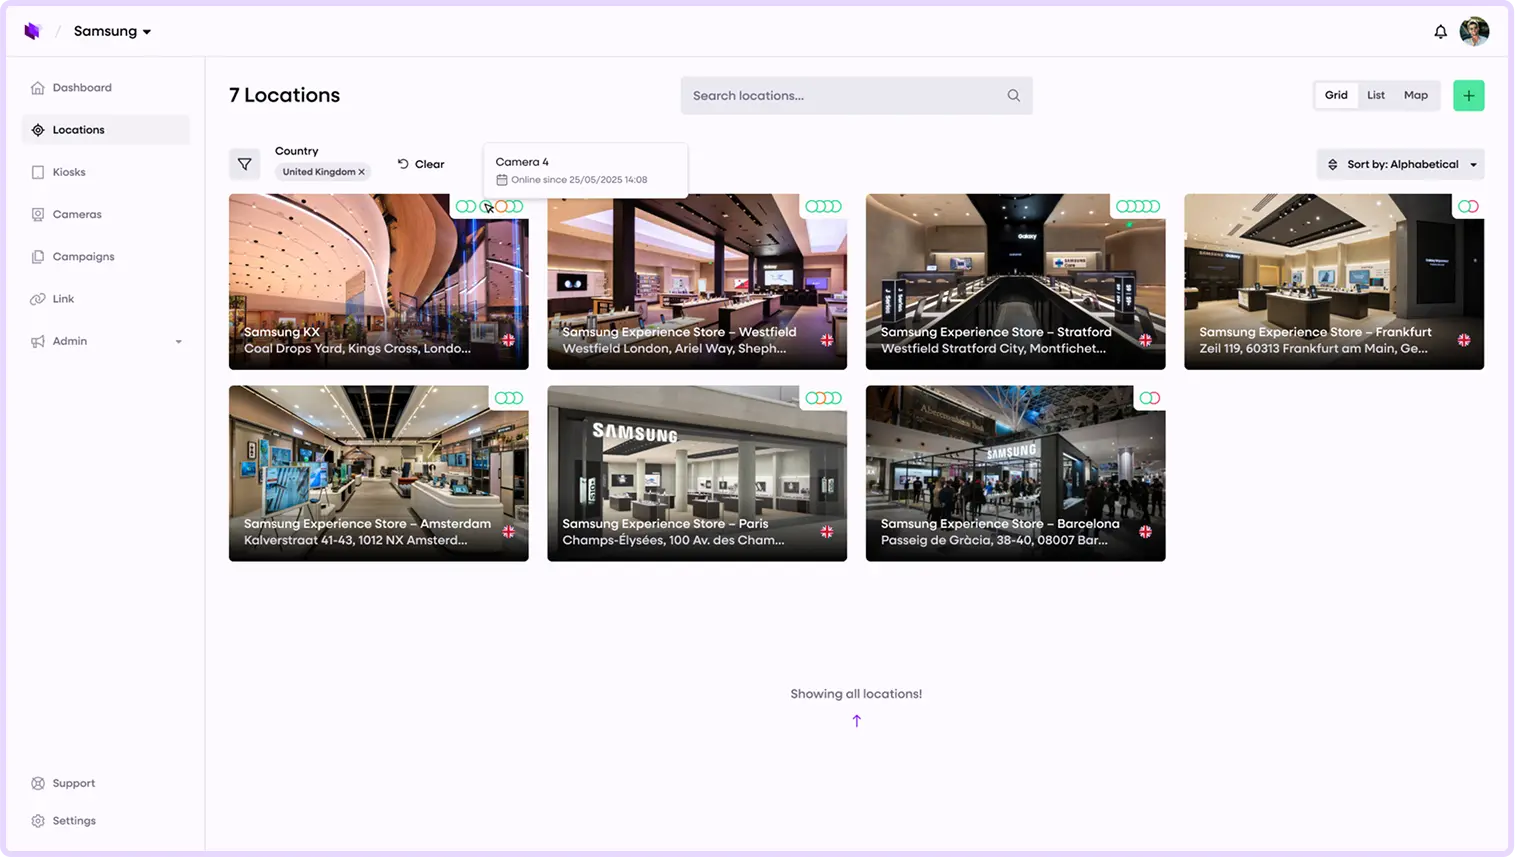
Task: Open the Samsung KX location card
Action: click(x=379, y=282)
